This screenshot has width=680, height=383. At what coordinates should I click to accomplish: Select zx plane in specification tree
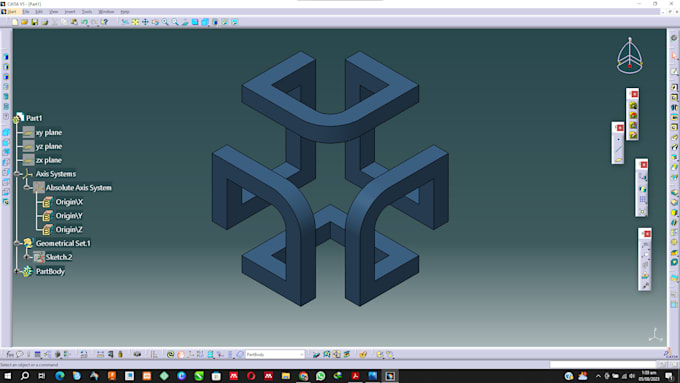coord(49,160)
